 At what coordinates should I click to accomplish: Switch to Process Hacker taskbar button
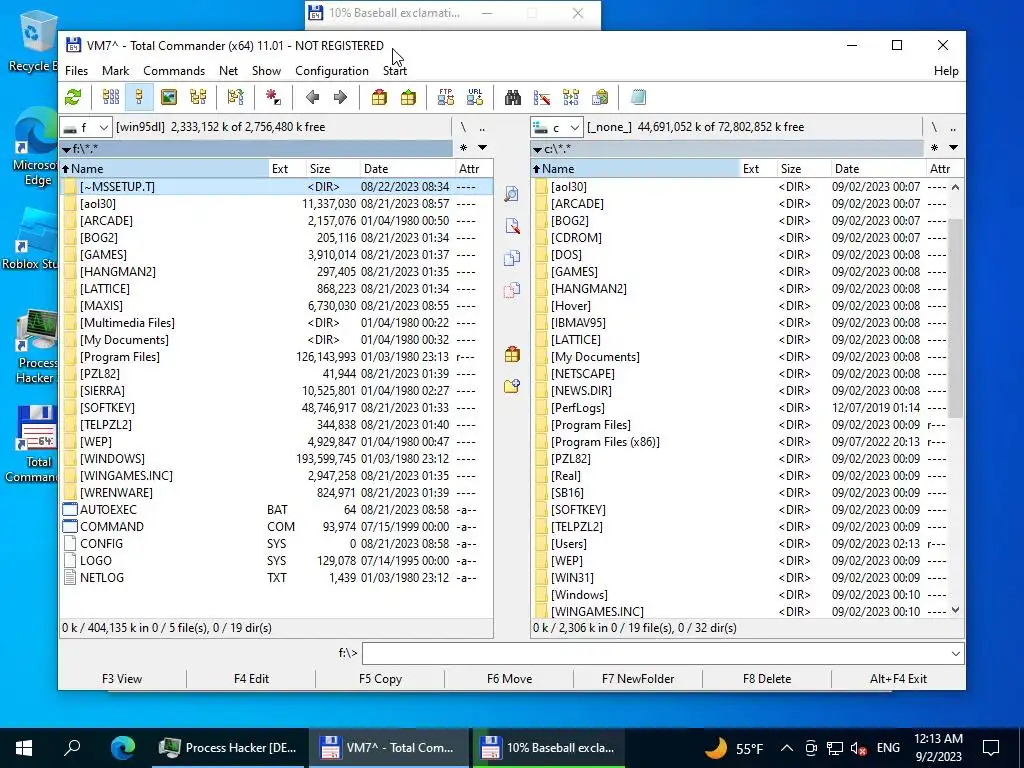tap(228, 748)
